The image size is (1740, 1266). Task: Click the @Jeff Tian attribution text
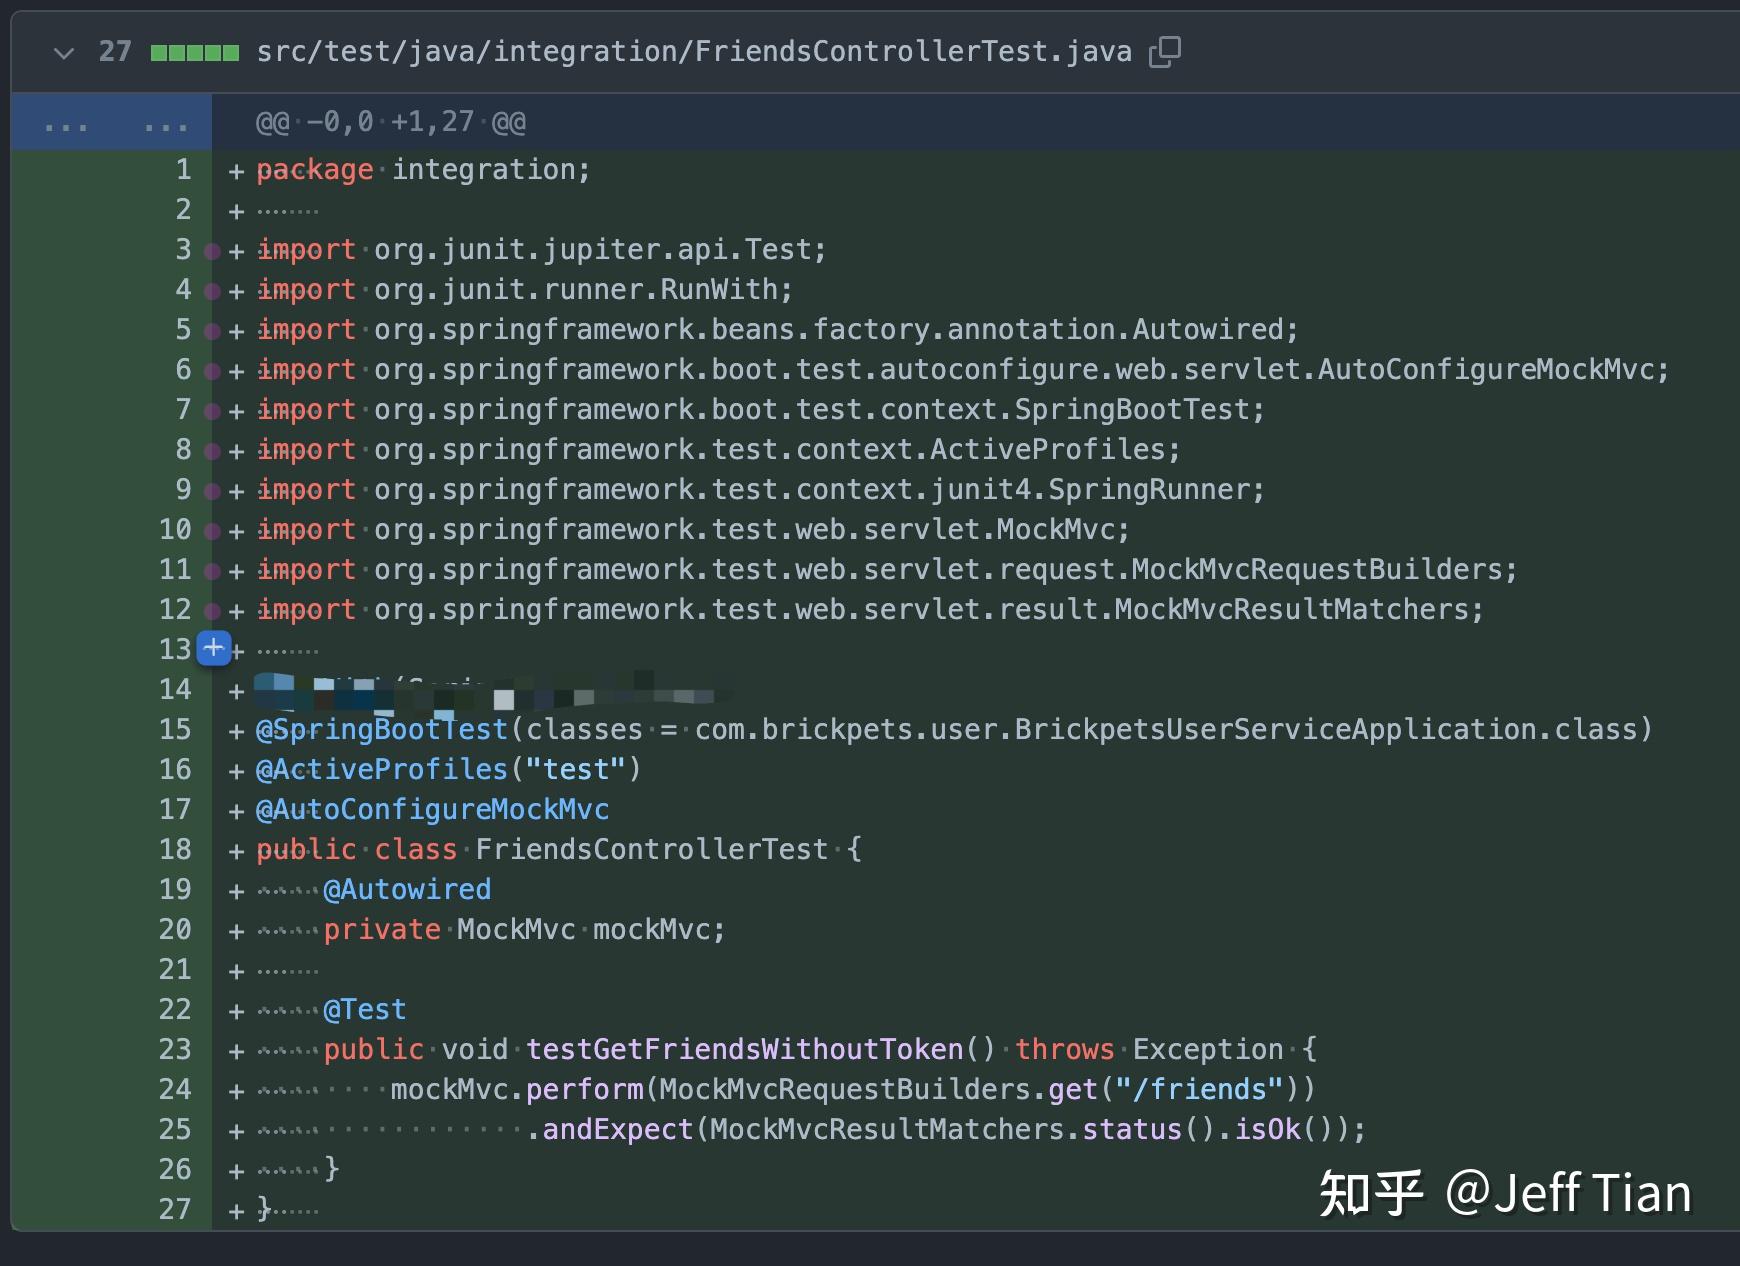[1568, 1192]
